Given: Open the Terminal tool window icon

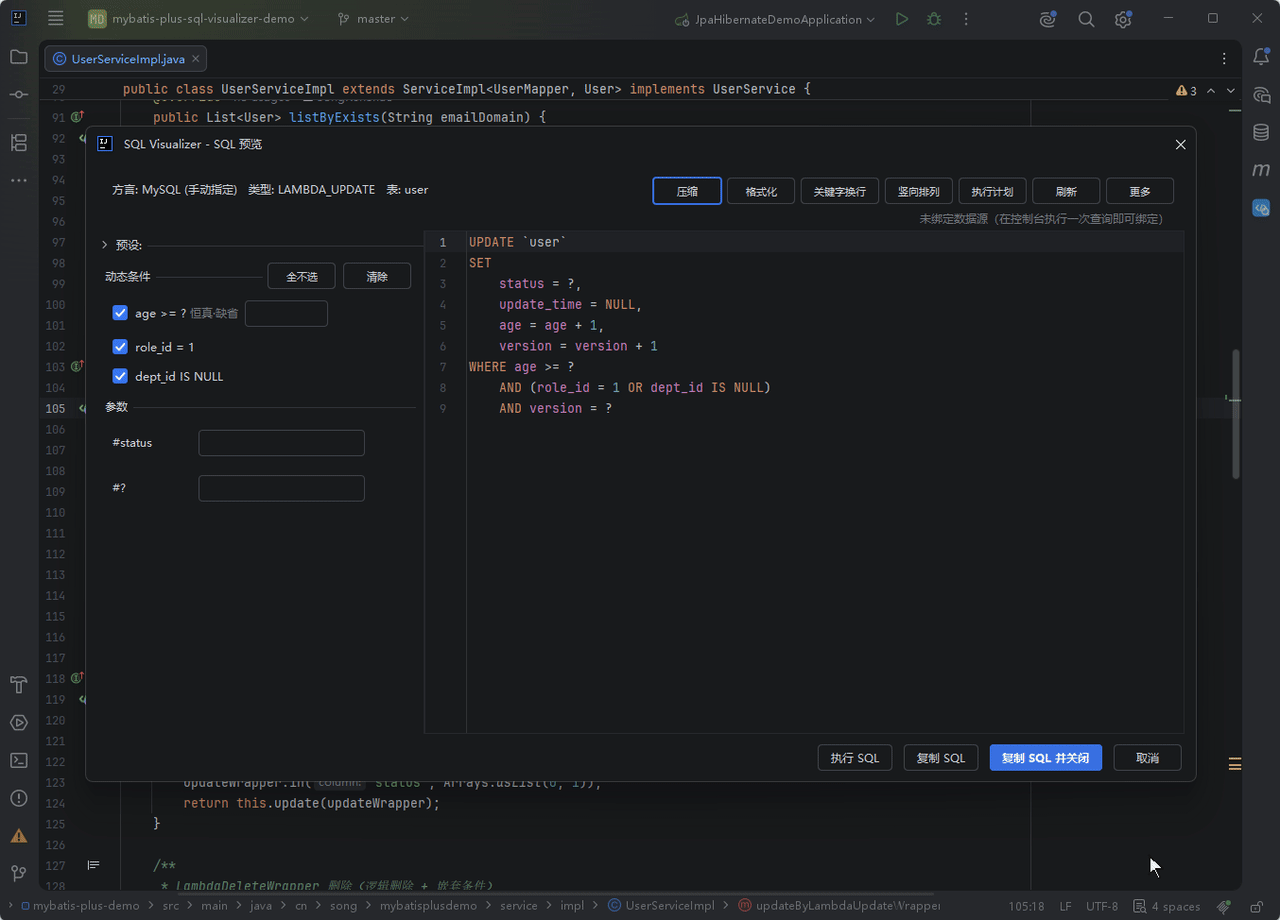Looking at the screenshot, I should [x=19, y=760].
